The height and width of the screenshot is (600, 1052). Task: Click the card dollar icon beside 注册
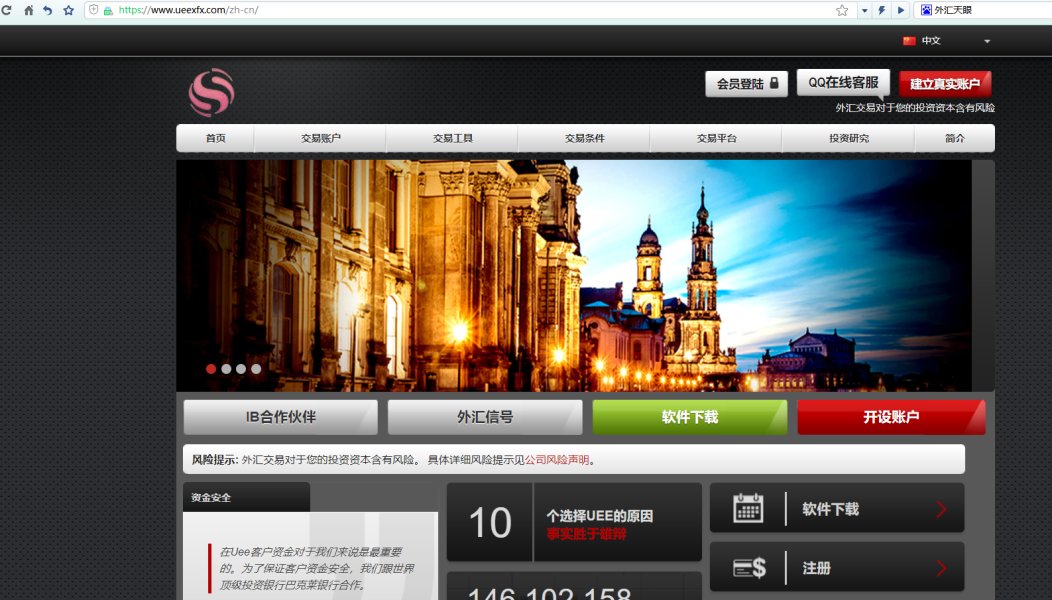coord(749,568)
